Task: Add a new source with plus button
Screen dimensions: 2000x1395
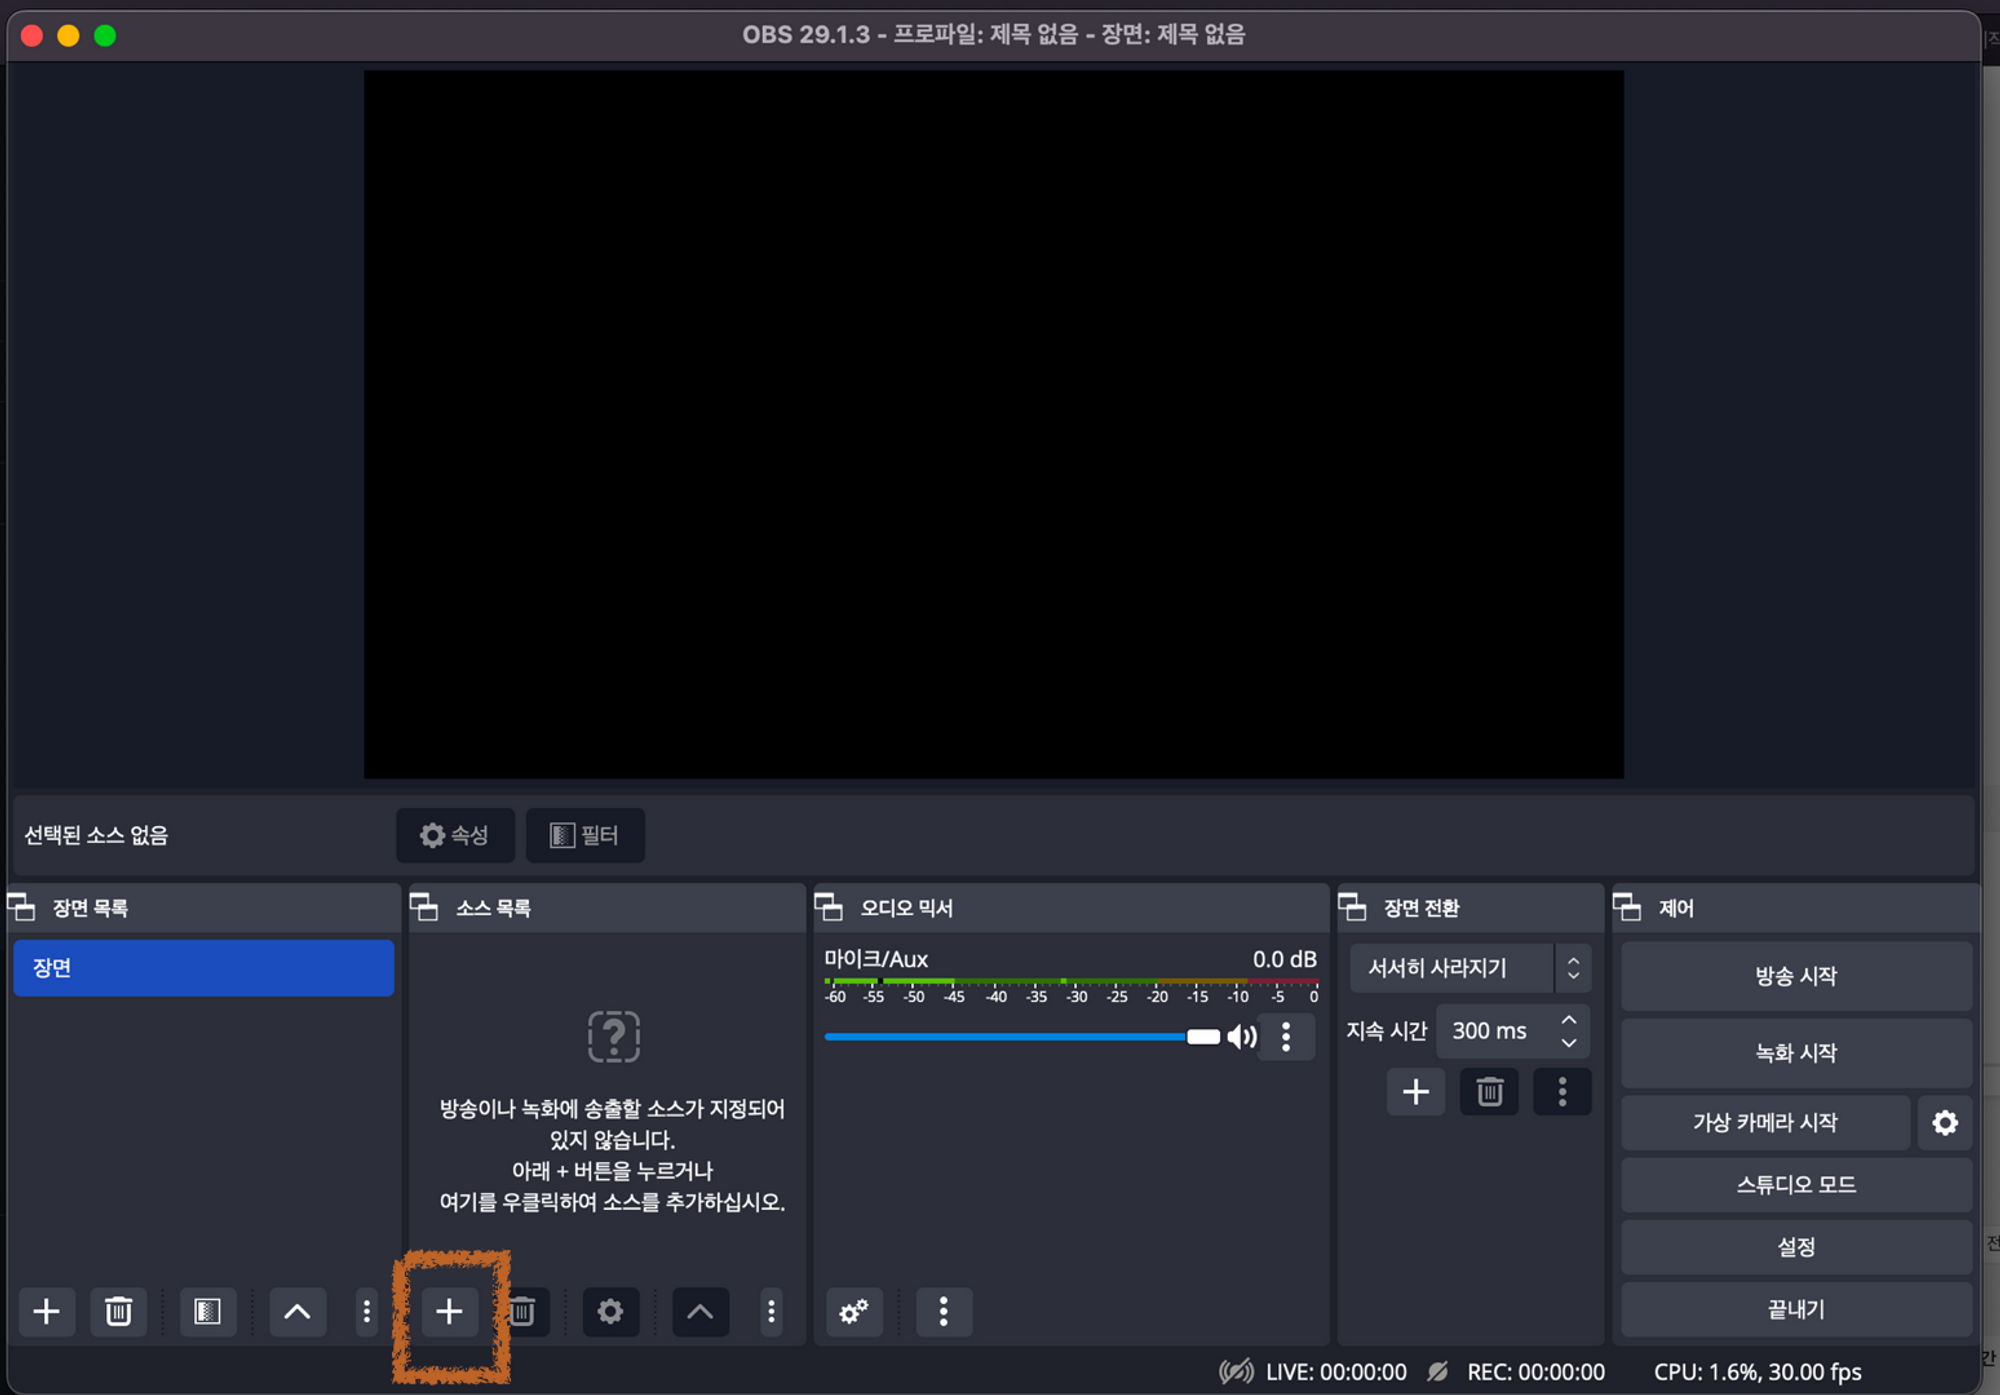Action: [x=449, y=1311]
